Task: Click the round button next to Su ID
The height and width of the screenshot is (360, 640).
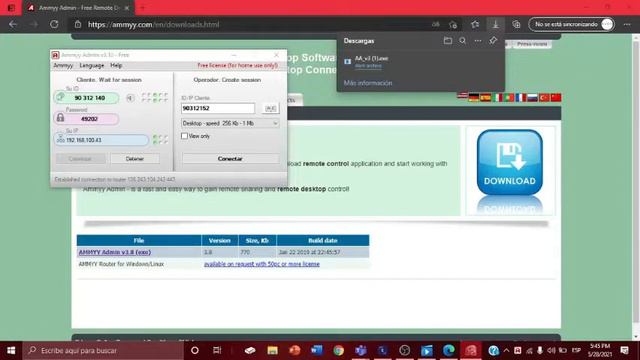Action: coord(130,98)
